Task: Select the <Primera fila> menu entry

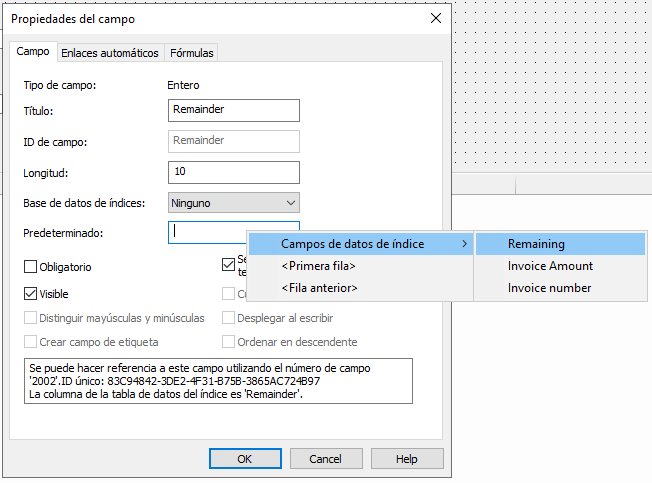Action: (361, 266)
